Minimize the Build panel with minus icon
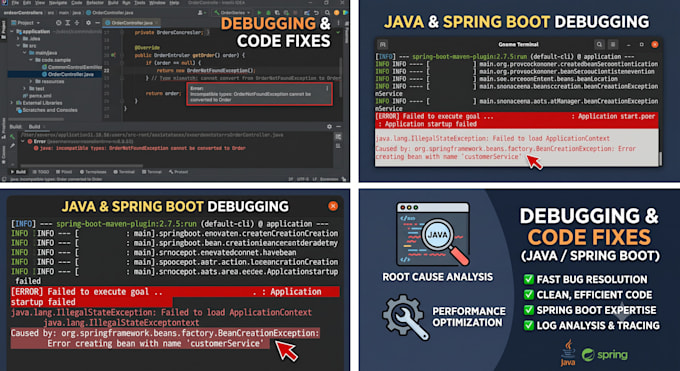This screenshot has height=371, width=680. [338, 126]
